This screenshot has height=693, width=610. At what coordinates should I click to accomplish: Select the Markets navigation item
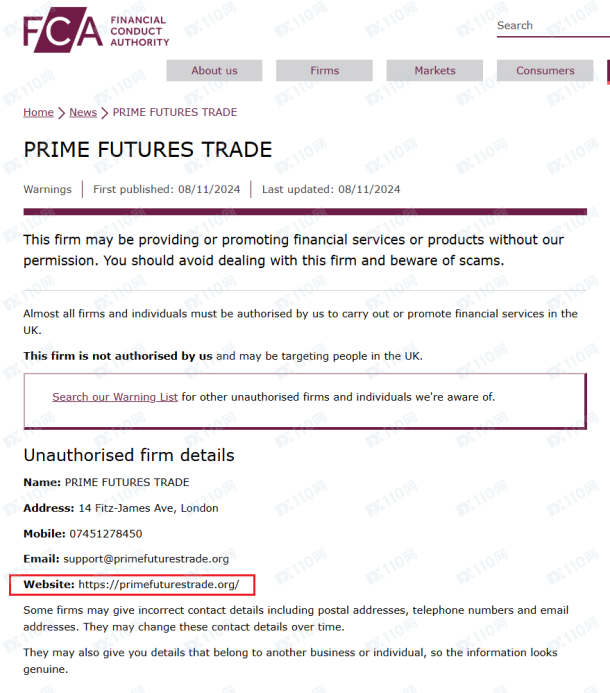[435, 71]
